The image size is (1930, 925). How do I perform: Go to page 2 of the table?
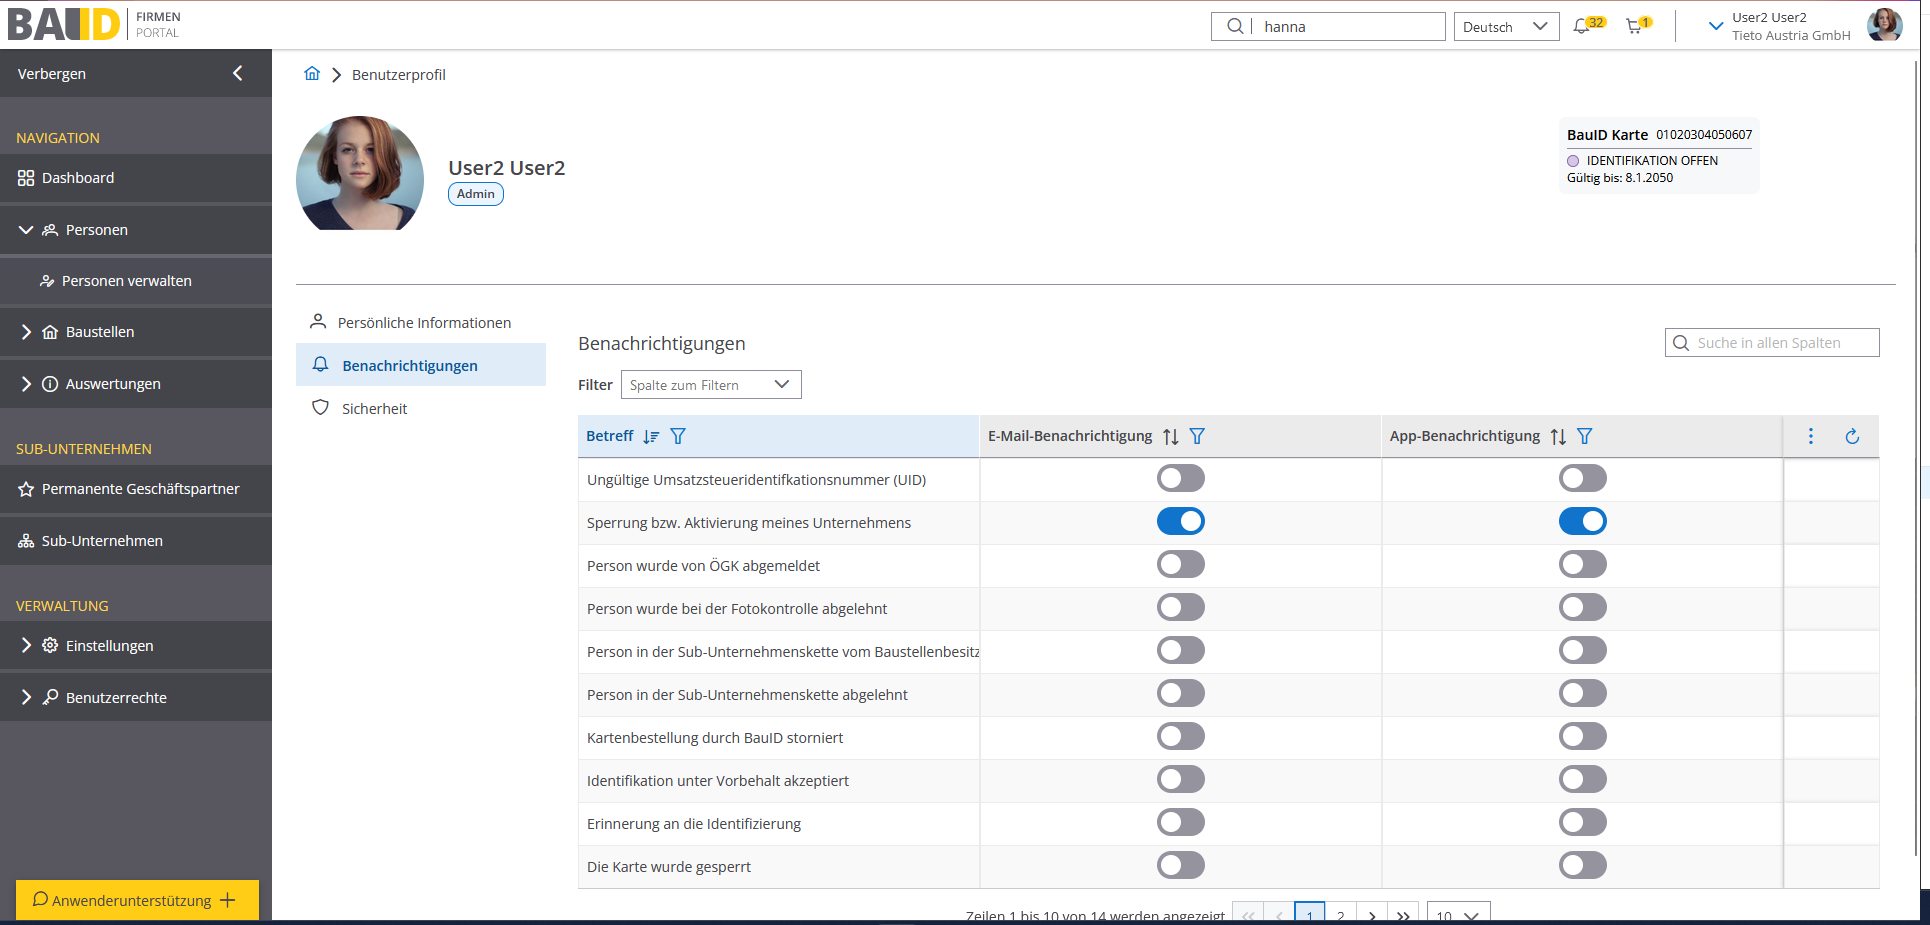(x=1341, y=915)
